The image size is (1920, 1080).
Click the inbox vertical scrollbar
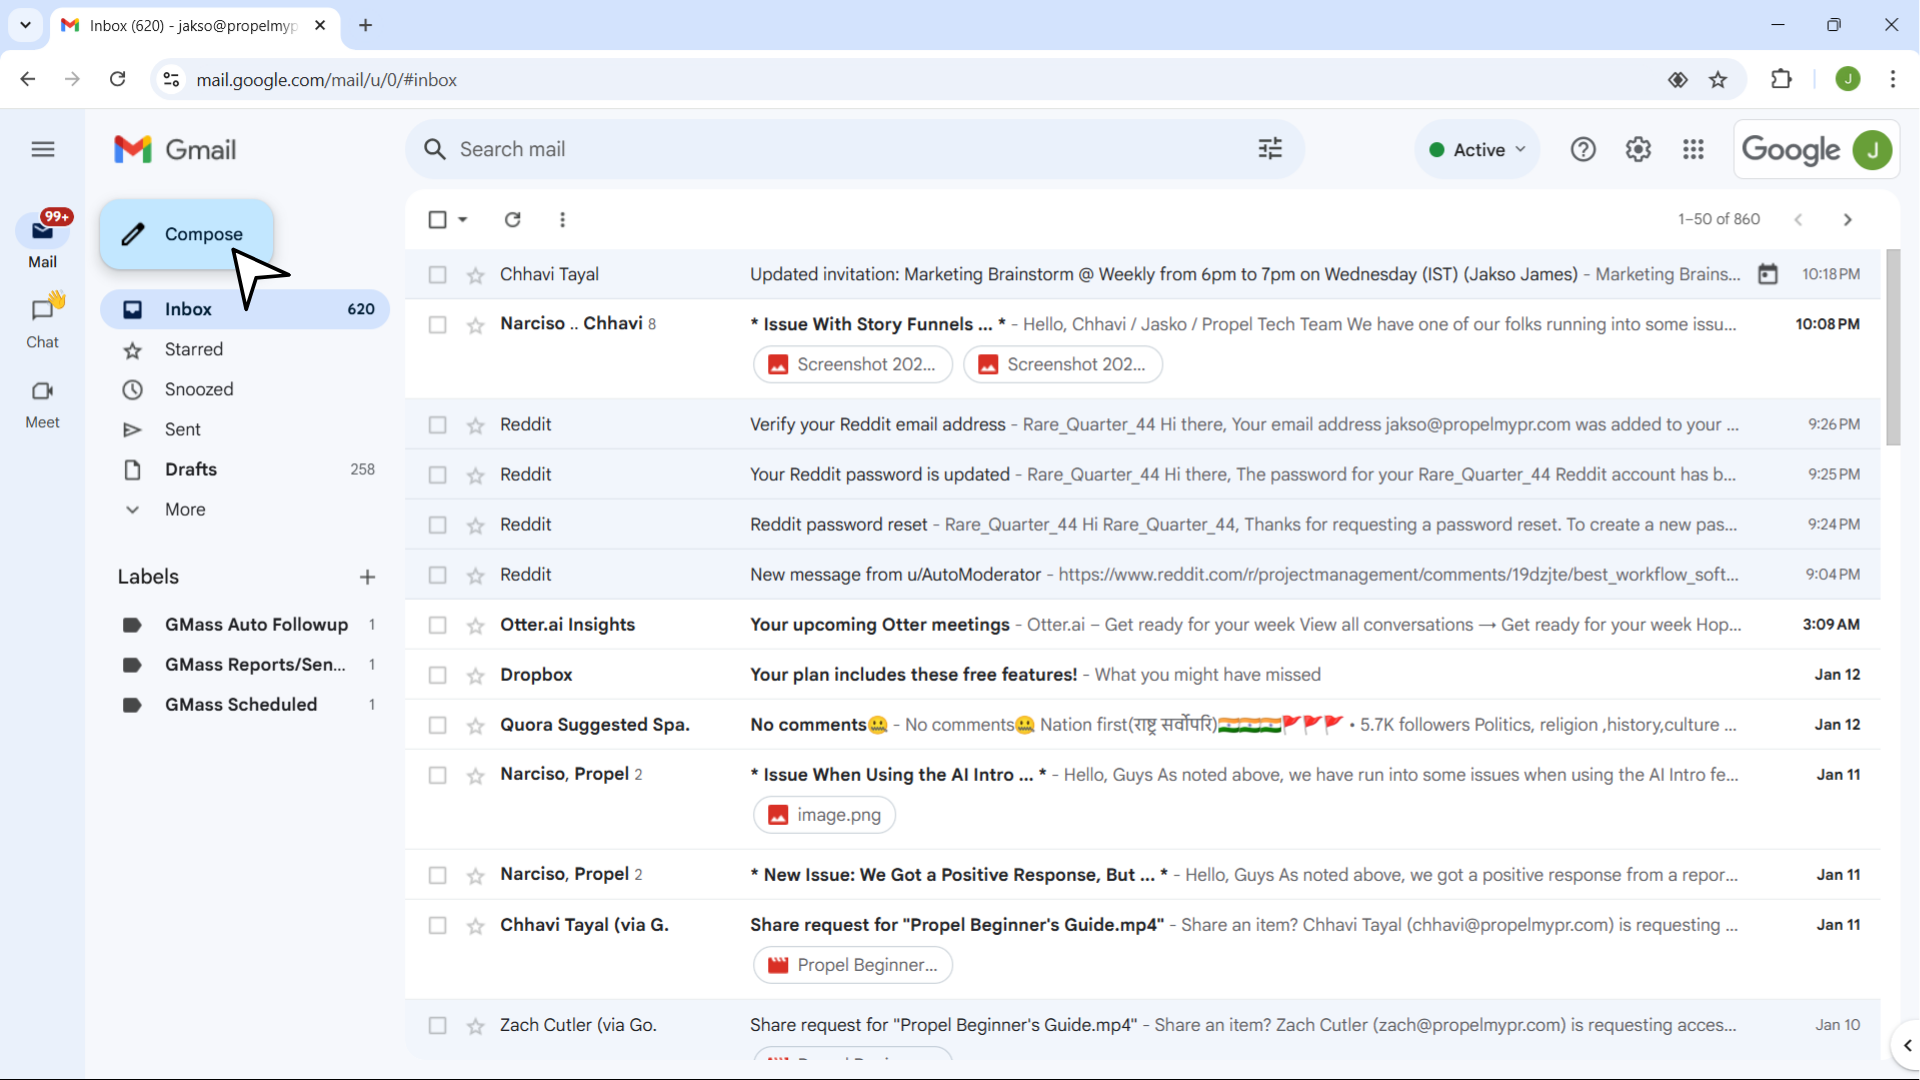point(1893,347)
